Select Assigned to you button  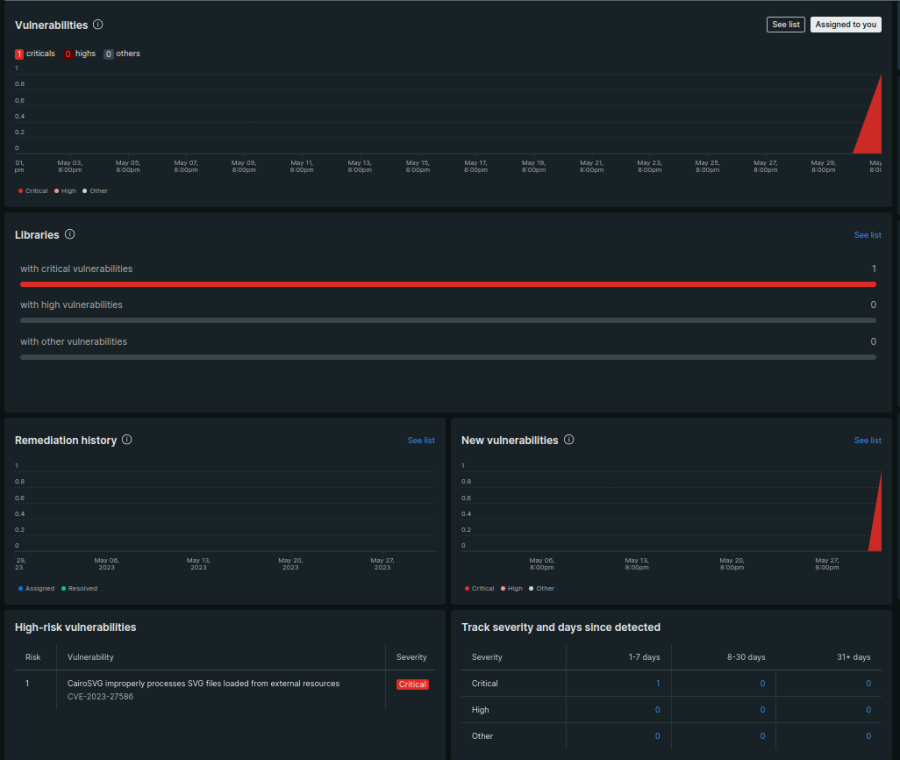(x=845, y=25)
